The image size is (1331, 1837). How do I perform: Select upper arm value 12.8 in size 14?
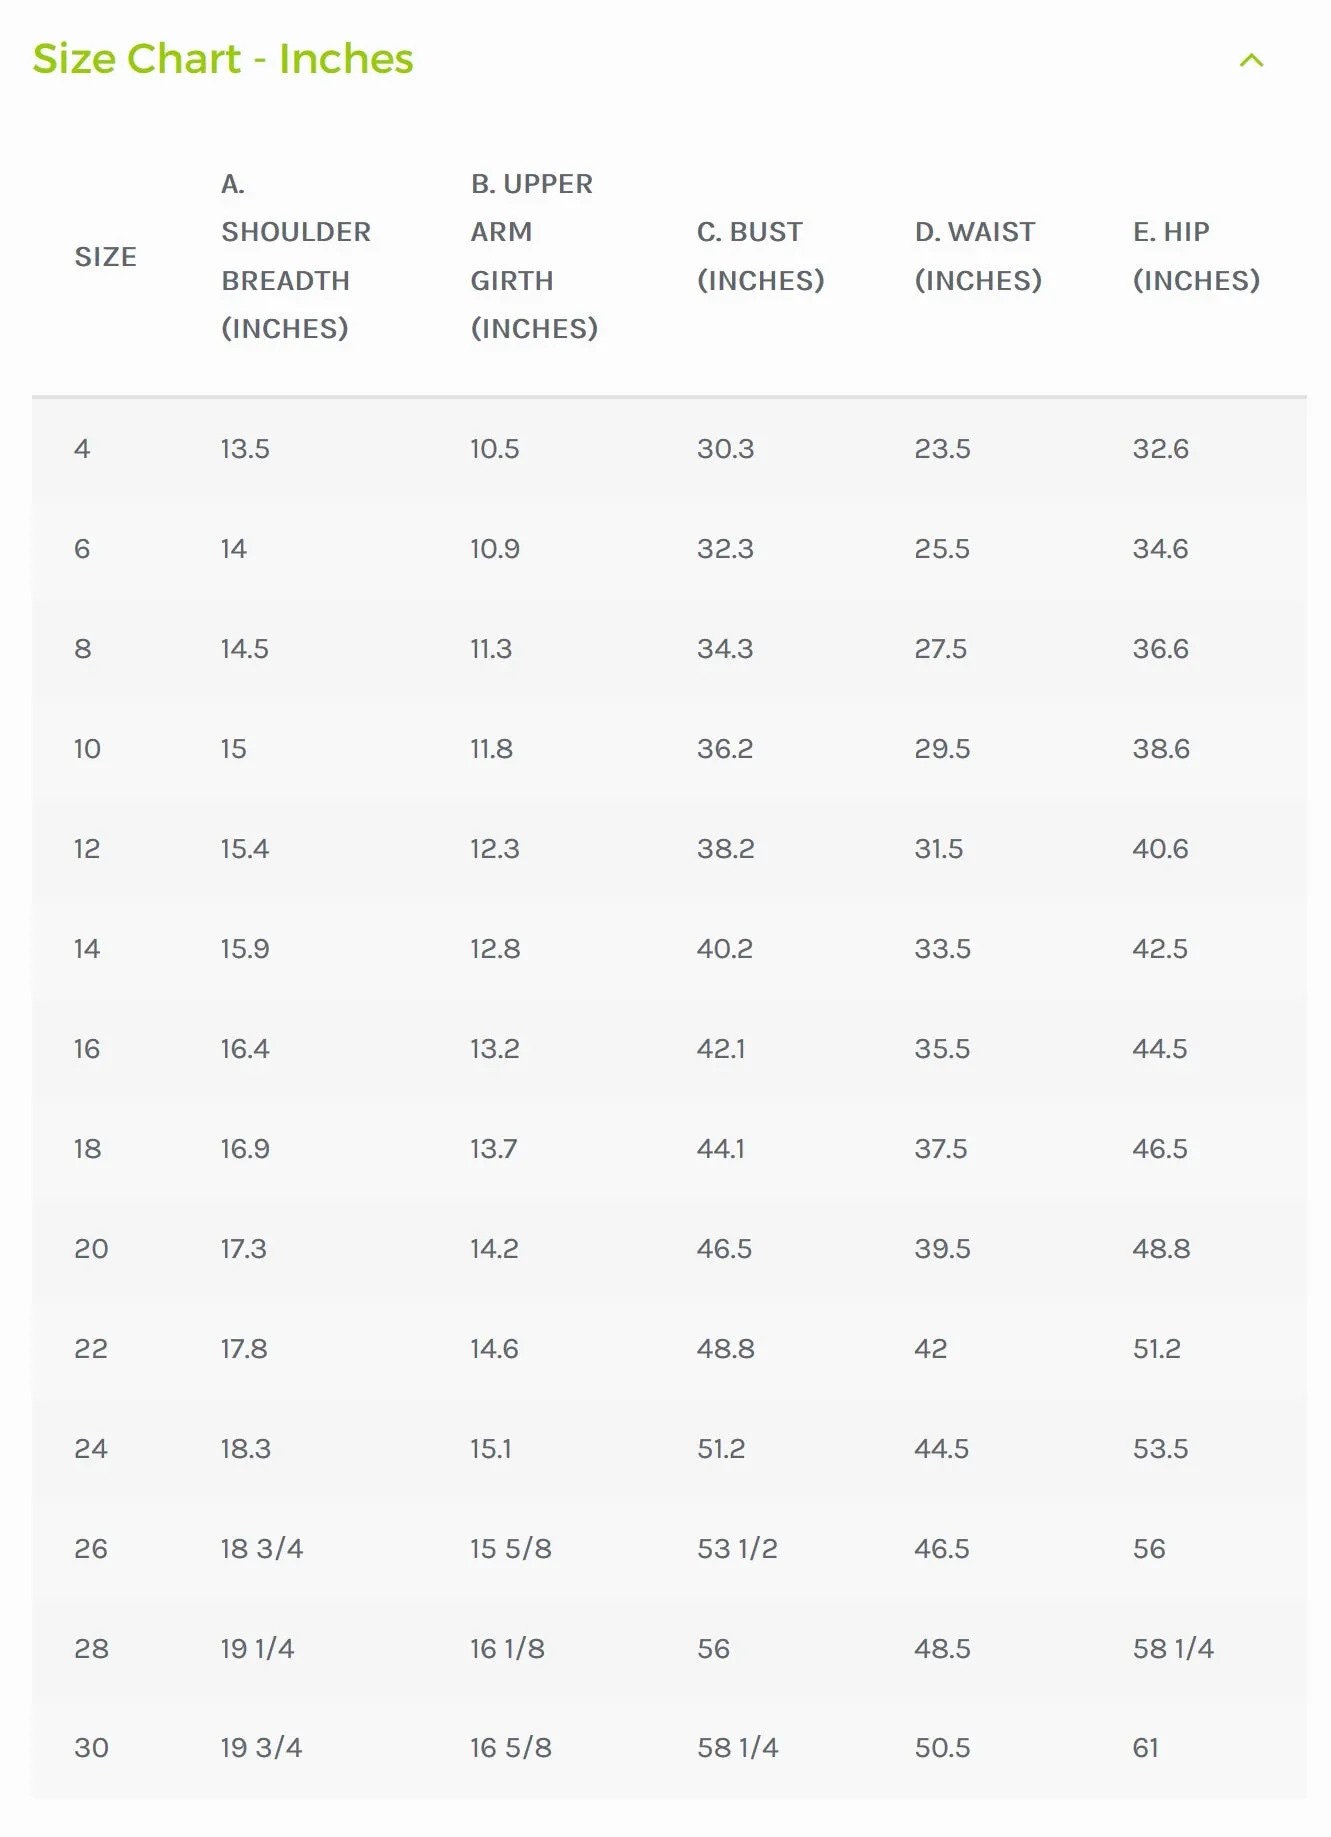(x=495, y=949)
